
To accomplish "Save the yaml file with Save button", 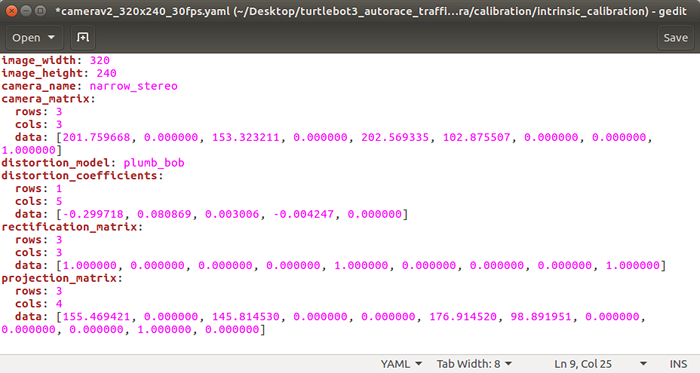I will pos(675,37).
